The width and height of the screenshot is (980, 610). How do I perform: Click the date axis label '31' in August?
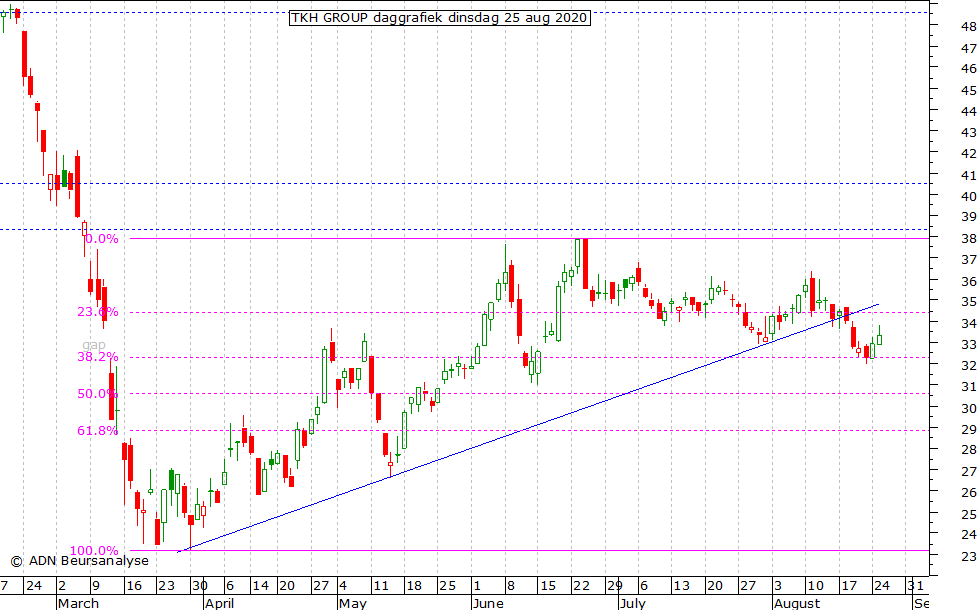point(916,586)
